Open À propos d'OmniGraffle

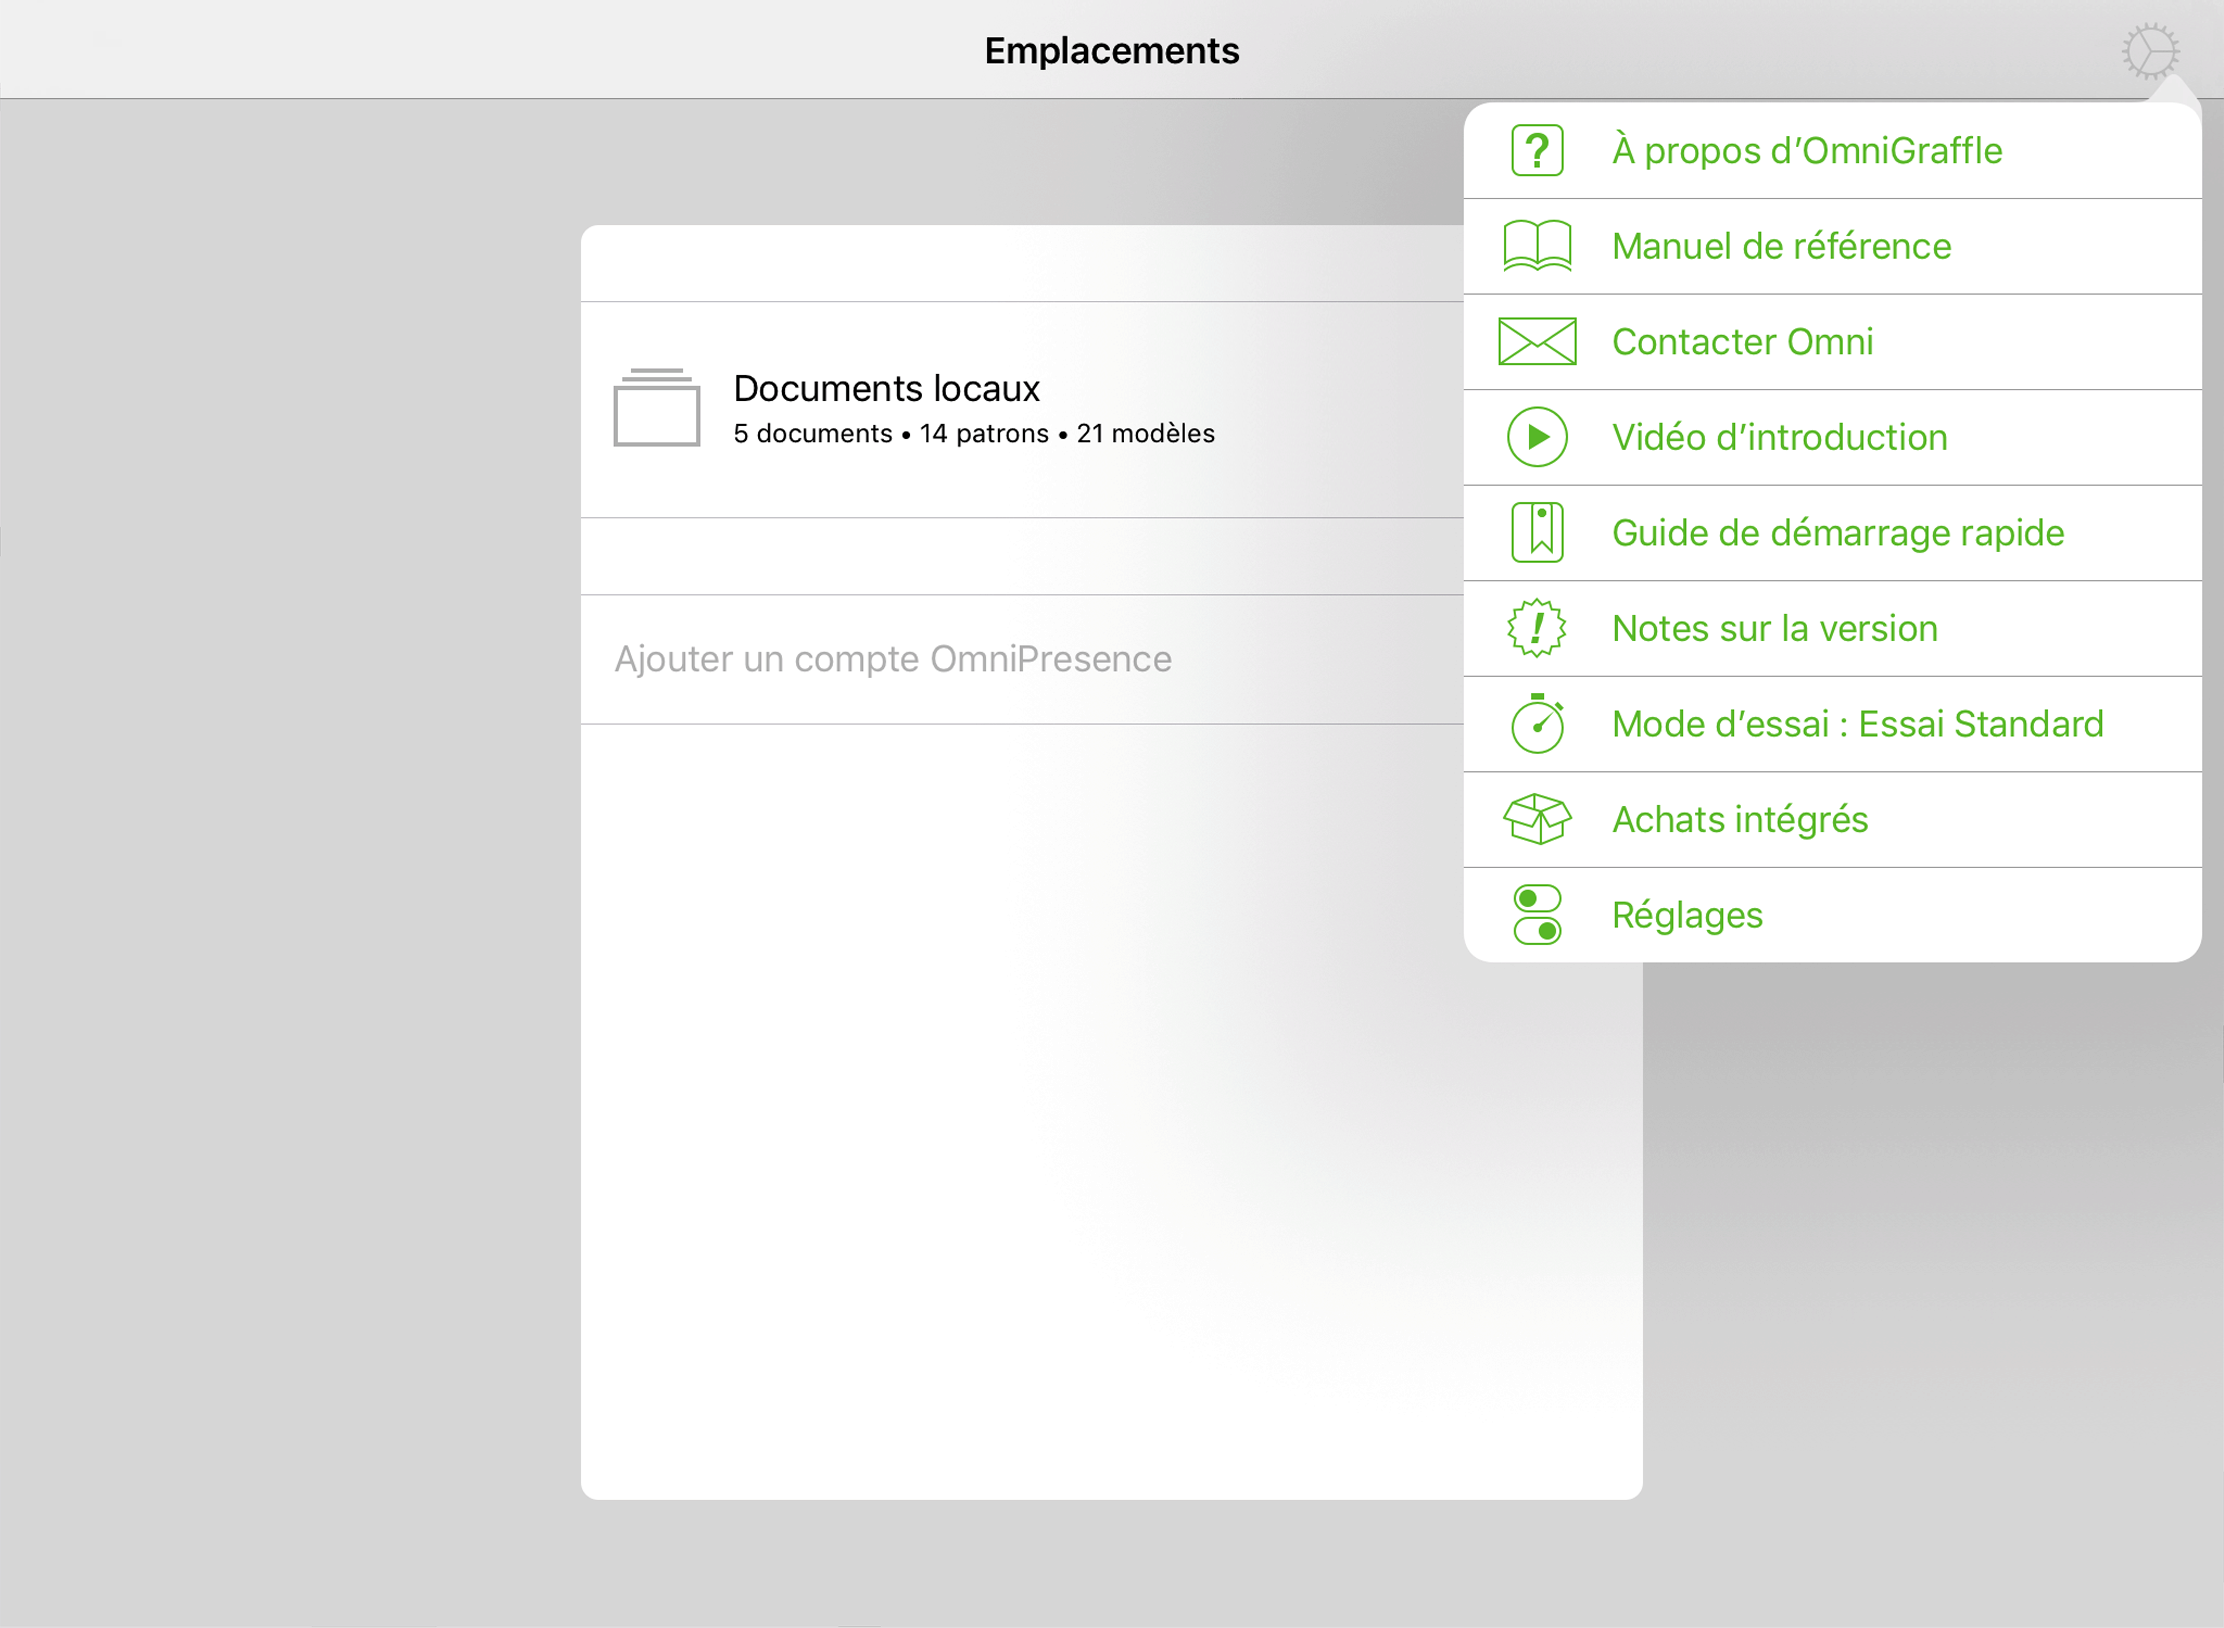pos(1832,151)
